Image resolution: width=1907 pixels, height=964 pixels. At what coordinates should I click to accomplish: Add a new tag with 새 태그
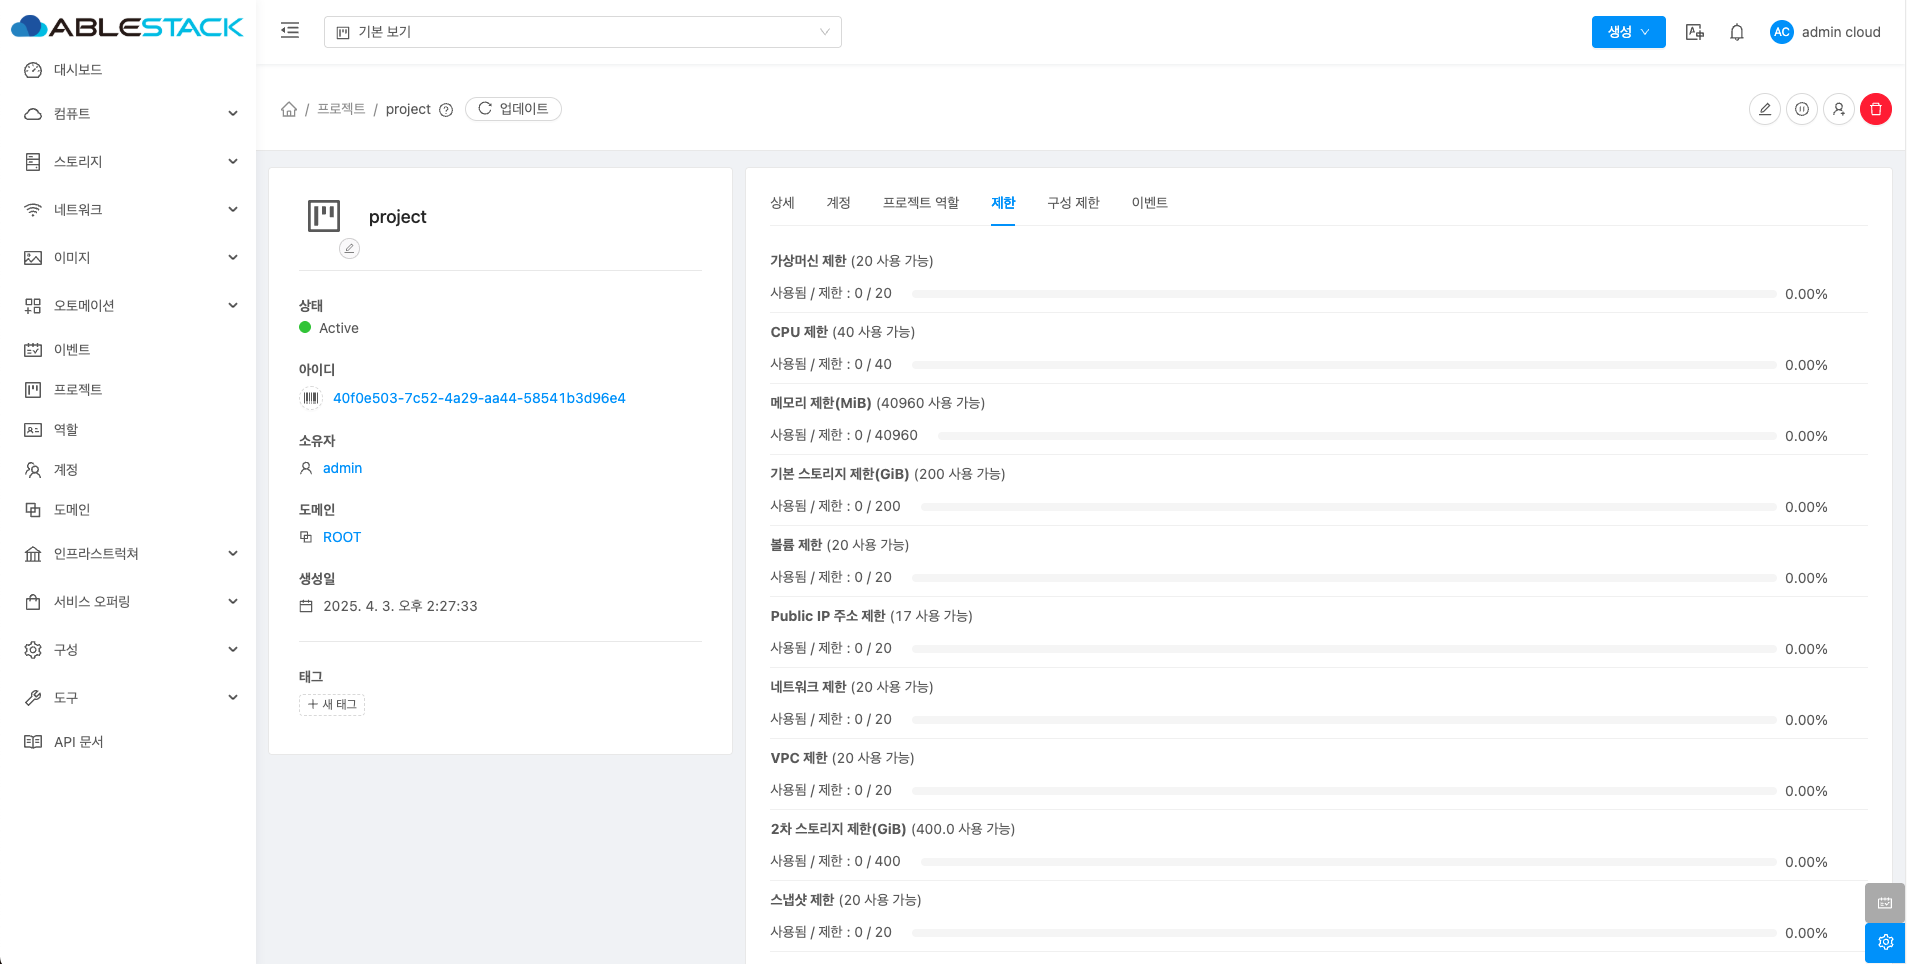click(332, 705)
